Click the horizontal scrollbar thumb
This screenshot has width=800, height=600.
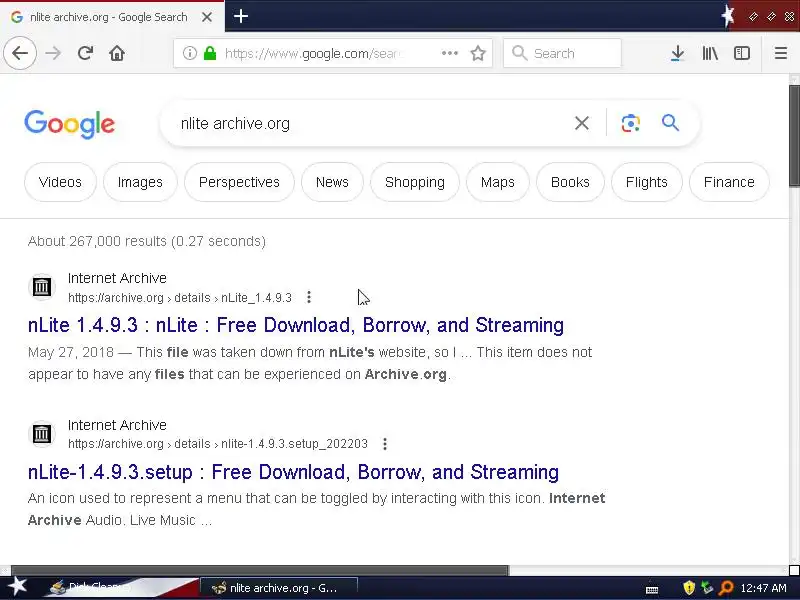tap(260, 570)
